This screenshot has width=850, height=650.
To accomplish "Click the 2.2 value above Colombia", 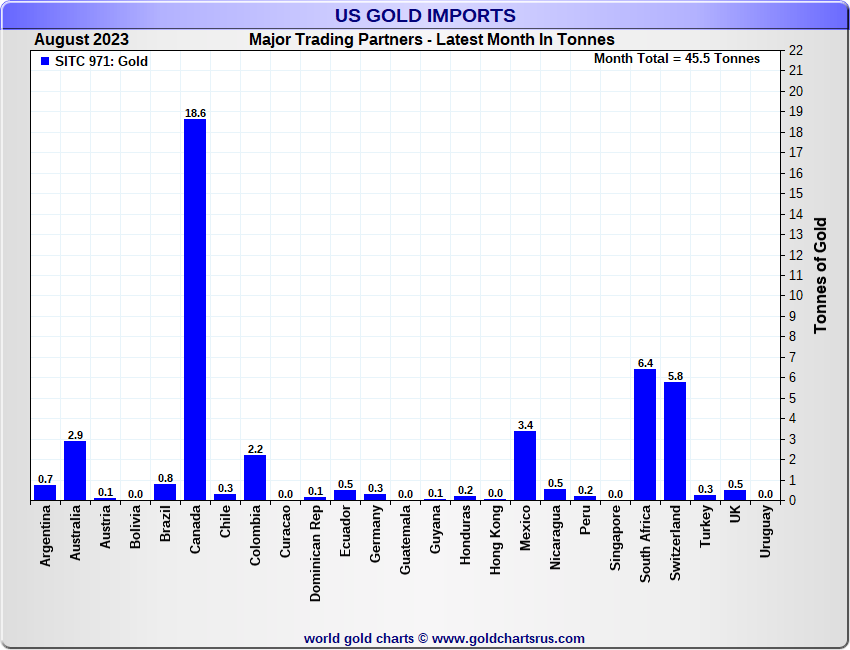I will click(255, 449).
